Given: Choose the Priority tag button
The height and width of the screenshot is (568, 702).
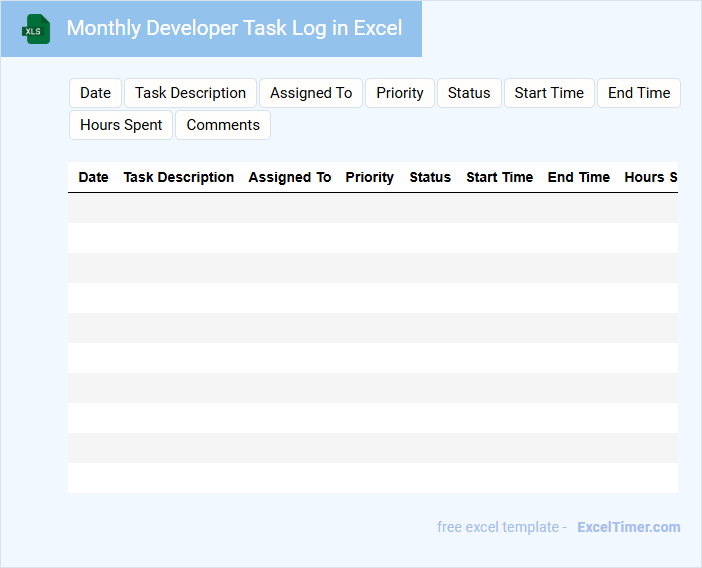Looking at the screenshot, I should pyautogui.click(x=400, y=93).
